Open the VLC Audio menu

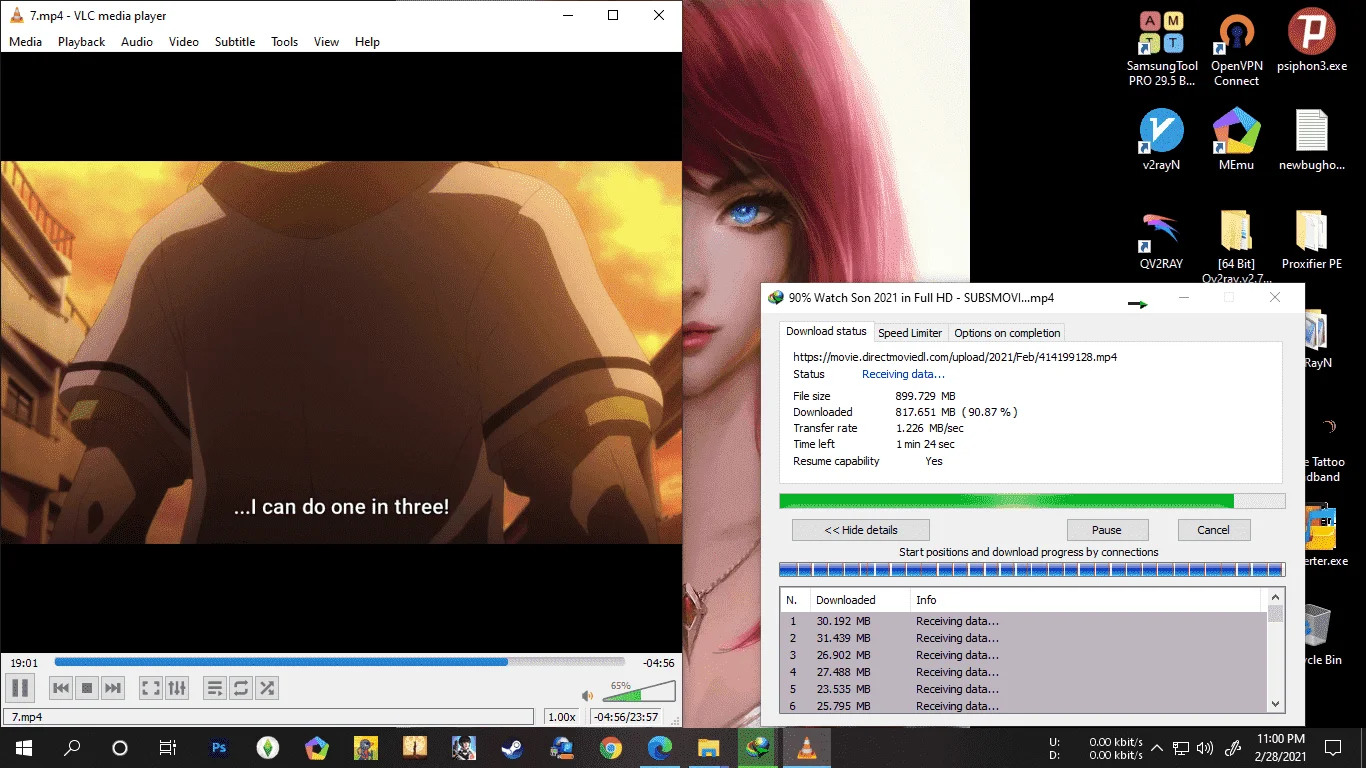[137, 42]
